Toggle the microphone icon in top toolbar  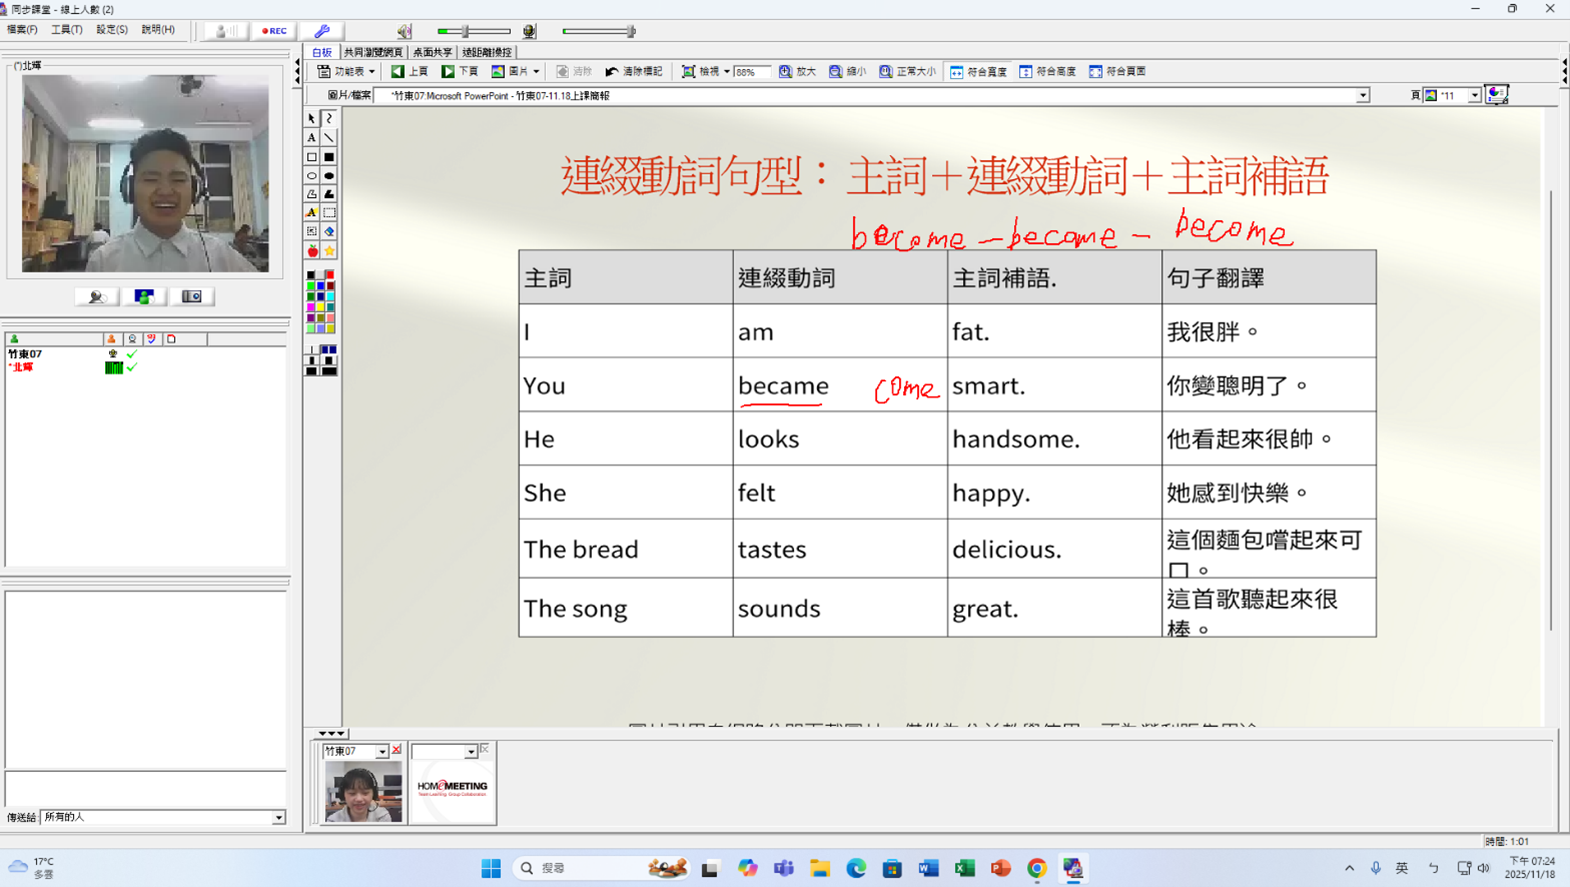coord(529,31)
